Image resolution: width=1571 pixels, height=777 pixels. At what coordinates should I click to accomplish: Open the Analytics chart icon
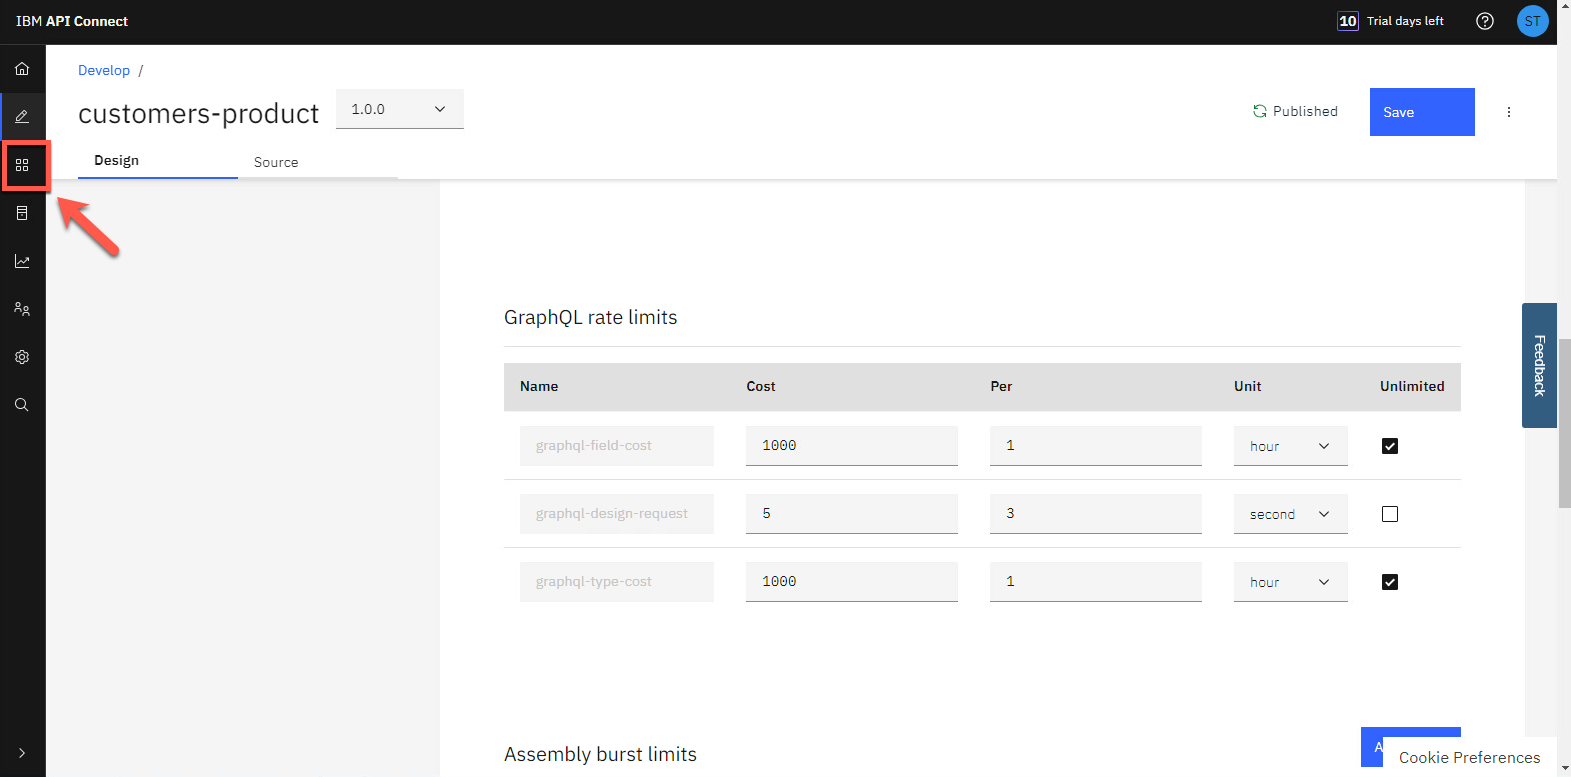22,261
